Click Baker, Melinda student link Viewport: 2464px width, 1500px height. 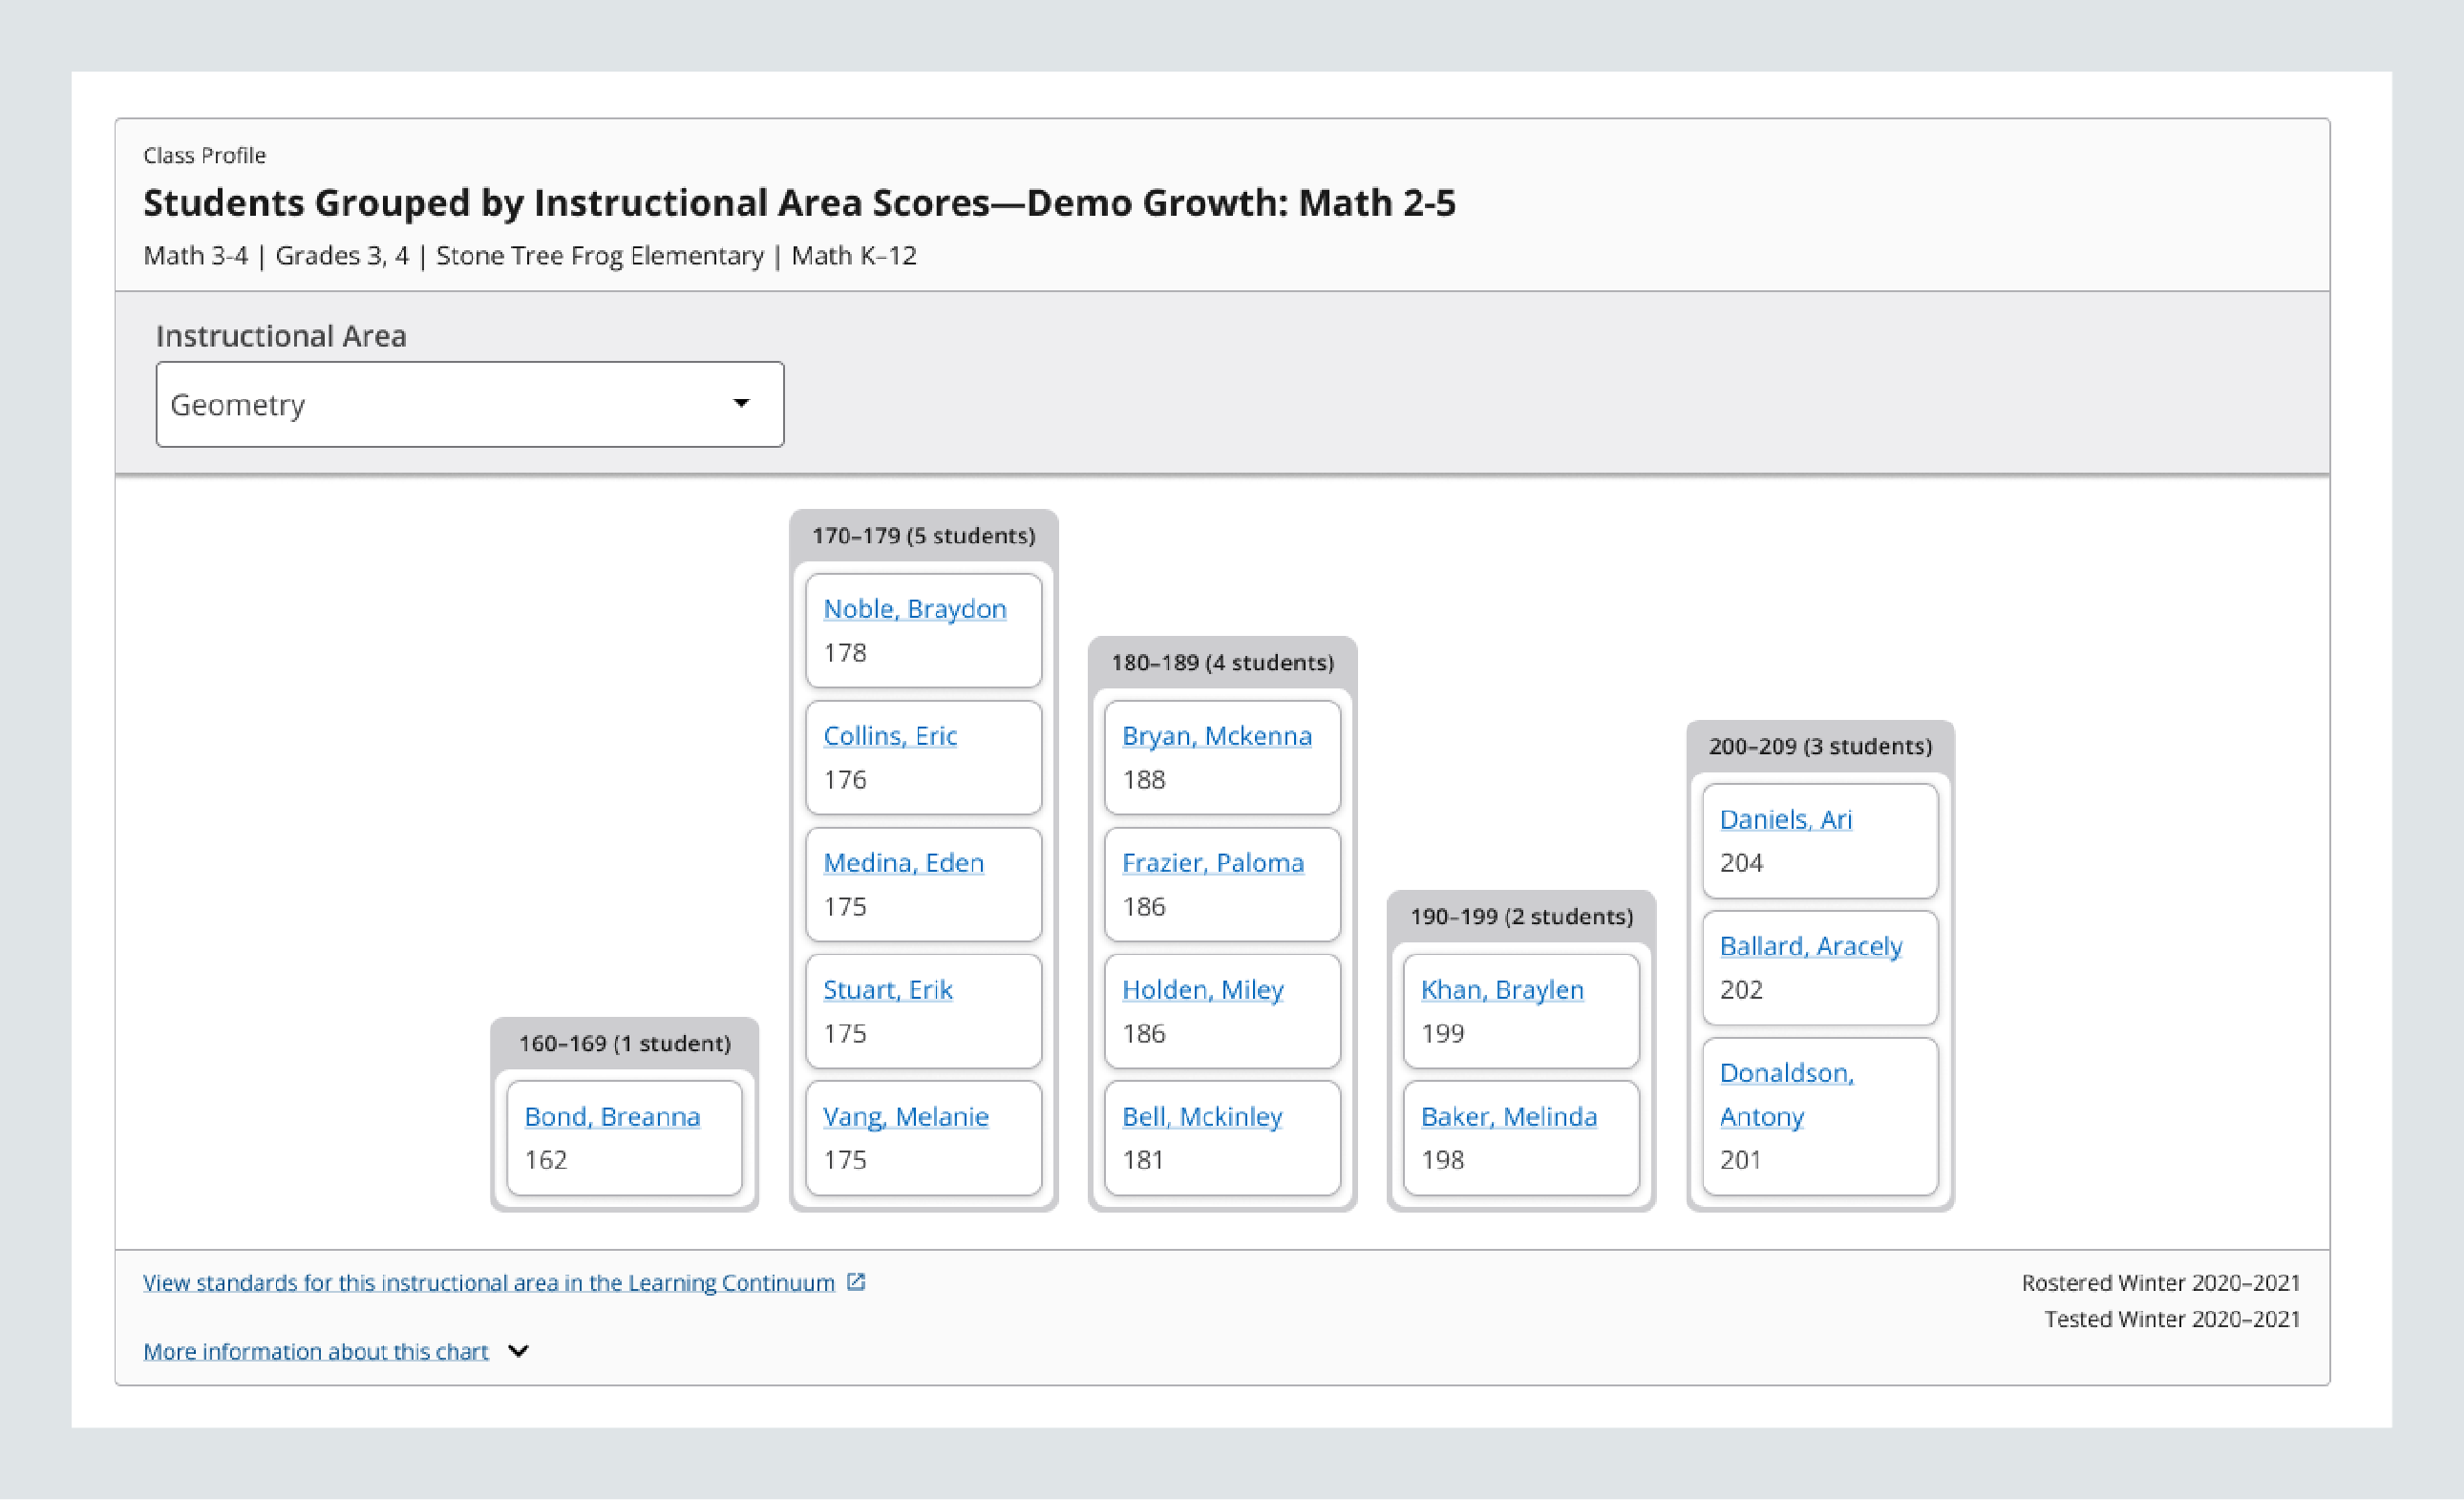pos(1508,1117)
